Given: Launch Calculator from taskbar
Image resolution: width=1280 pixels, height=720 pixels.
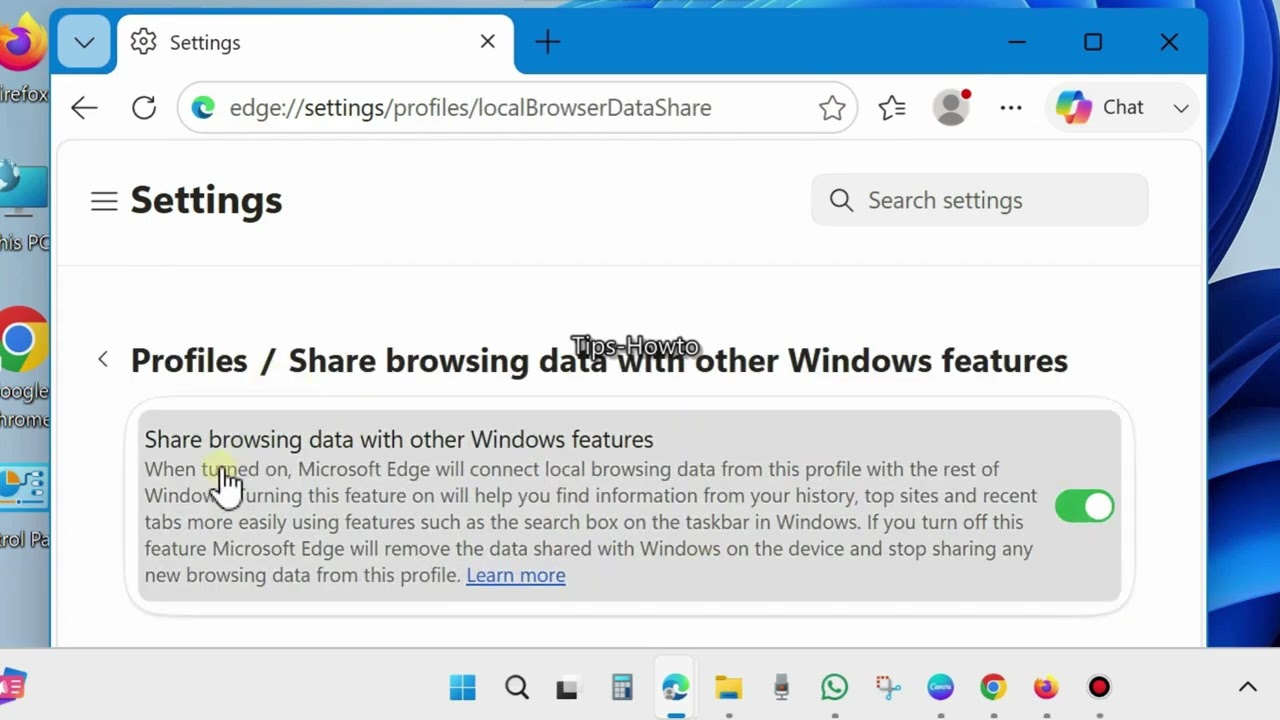Looking at the screenshot, I should click(x=622, y=687).
